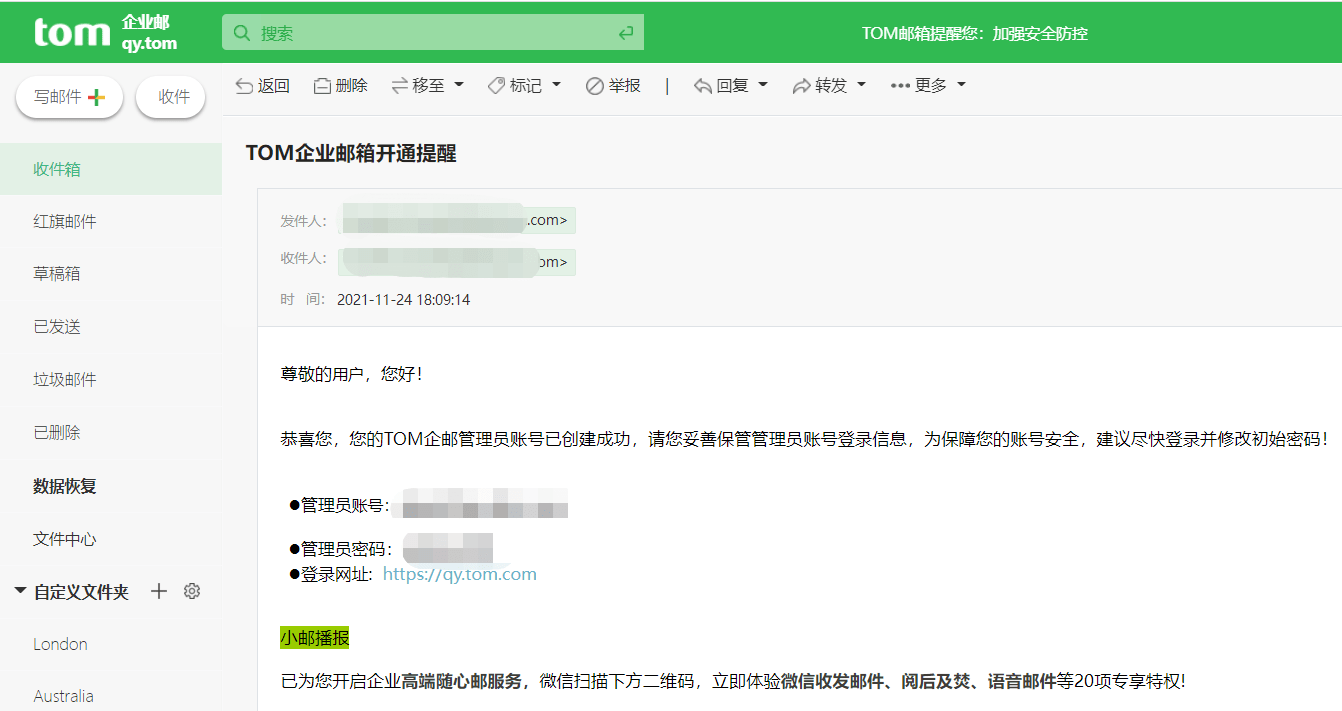Open the Move to (移至) dropdown
1342x711 pixels.
pyautogui.click(x=428, y=85)
